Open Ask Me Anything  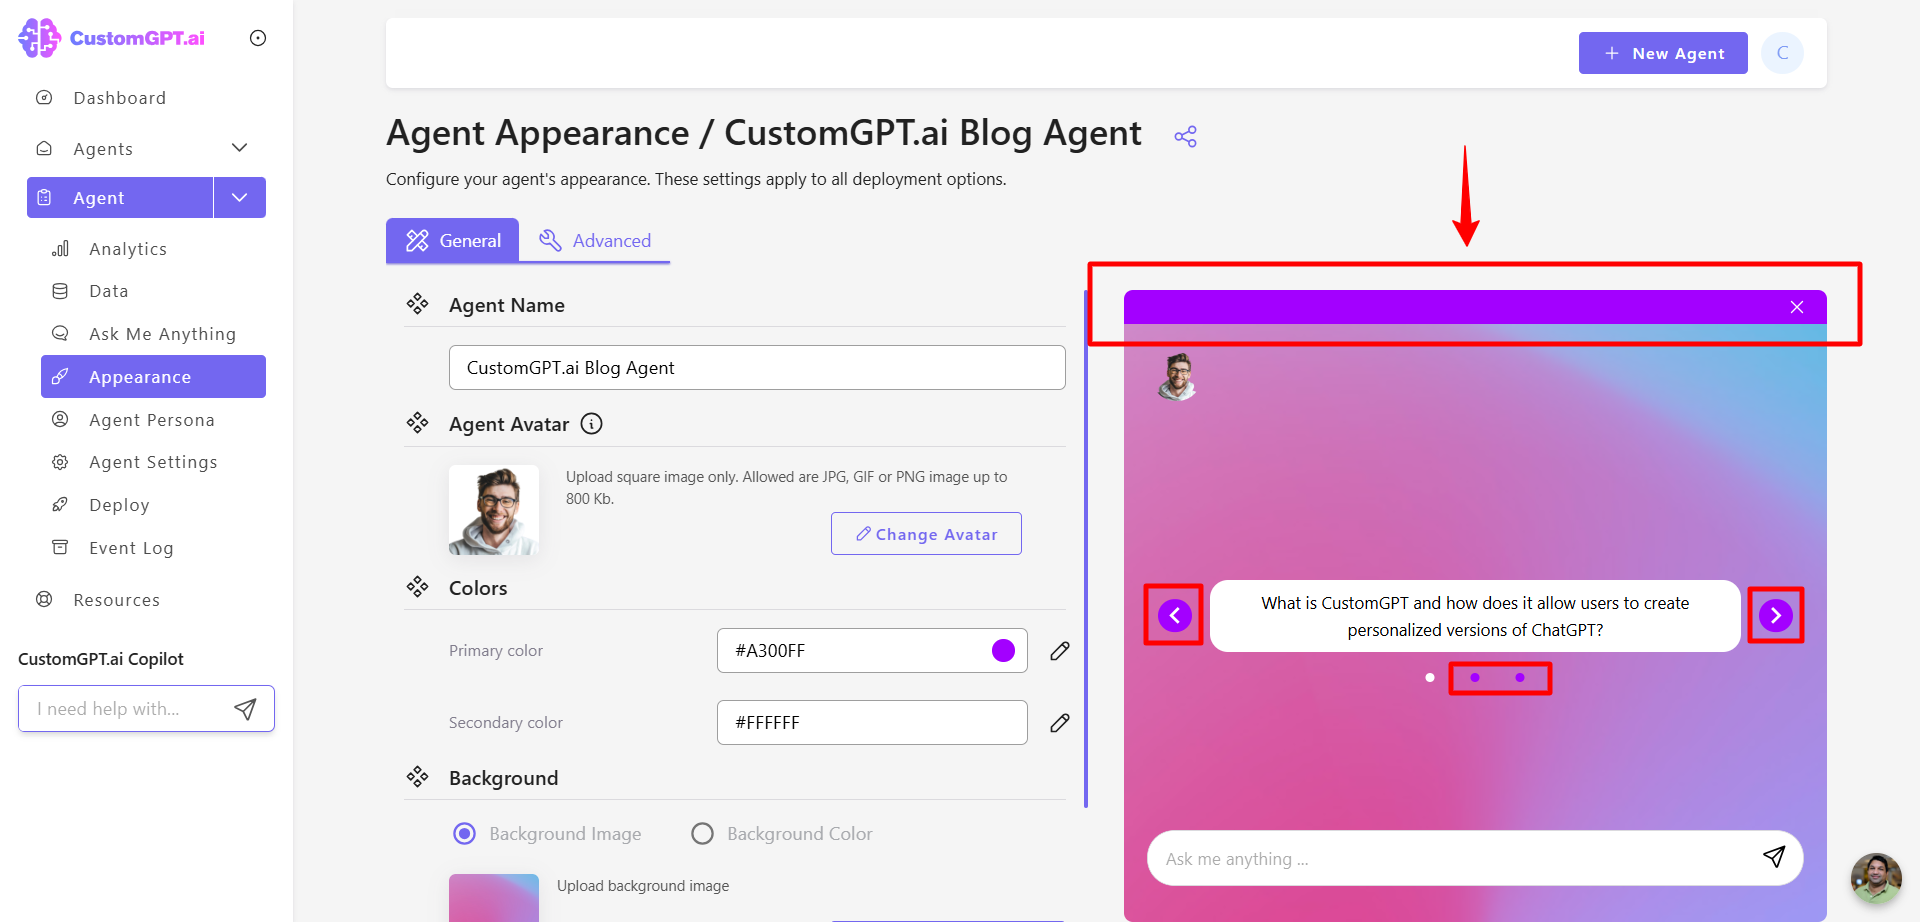(x=163, y=334)
